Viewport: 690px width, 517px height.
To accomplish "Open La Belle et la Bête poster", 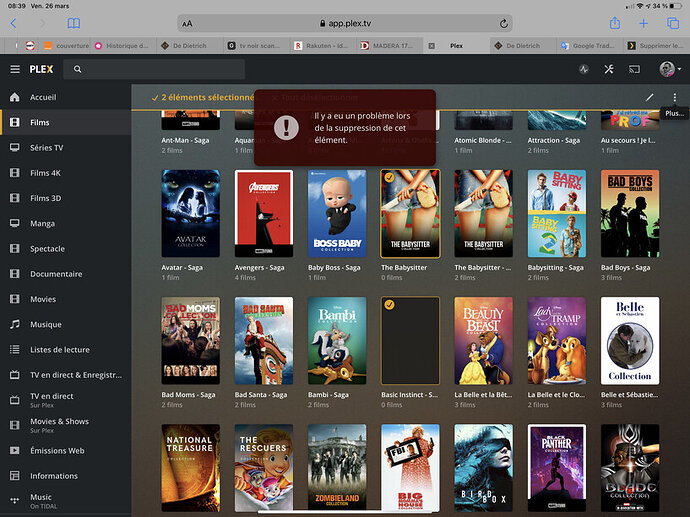I will [484, 341].
